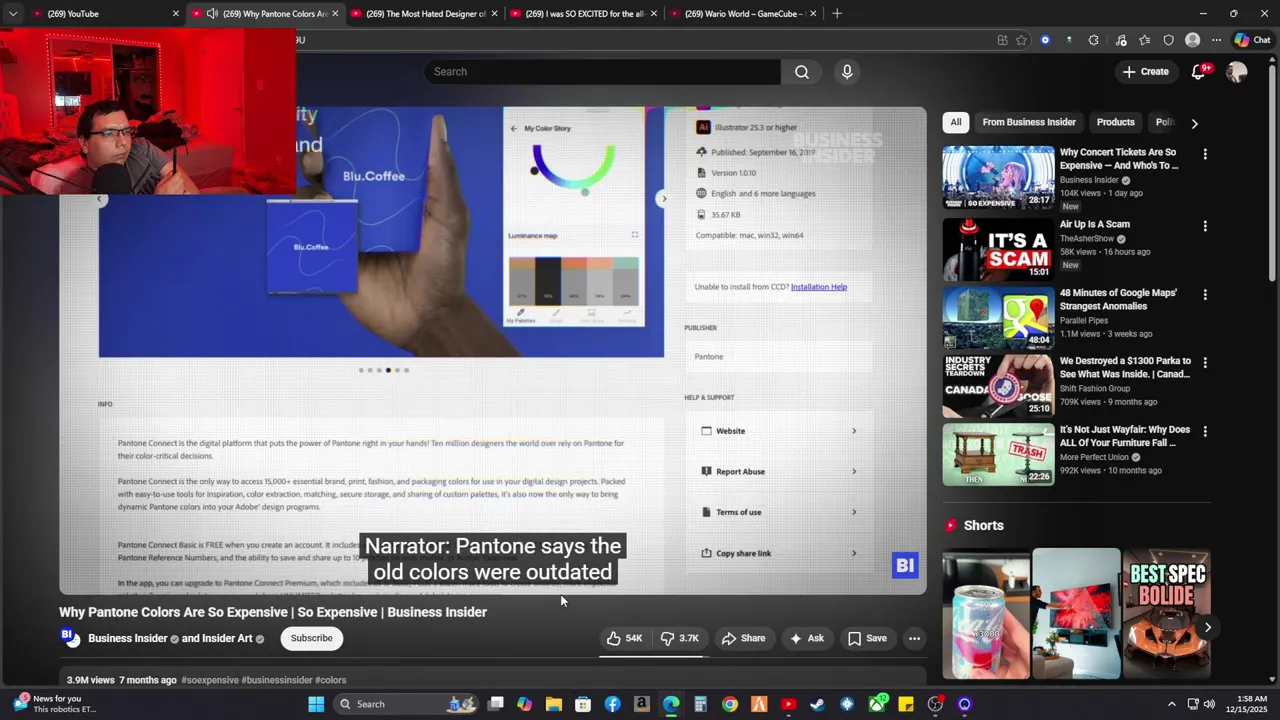The image size is (1280, 720).
Task: Open a new browser tab
Action: [837, 14]
